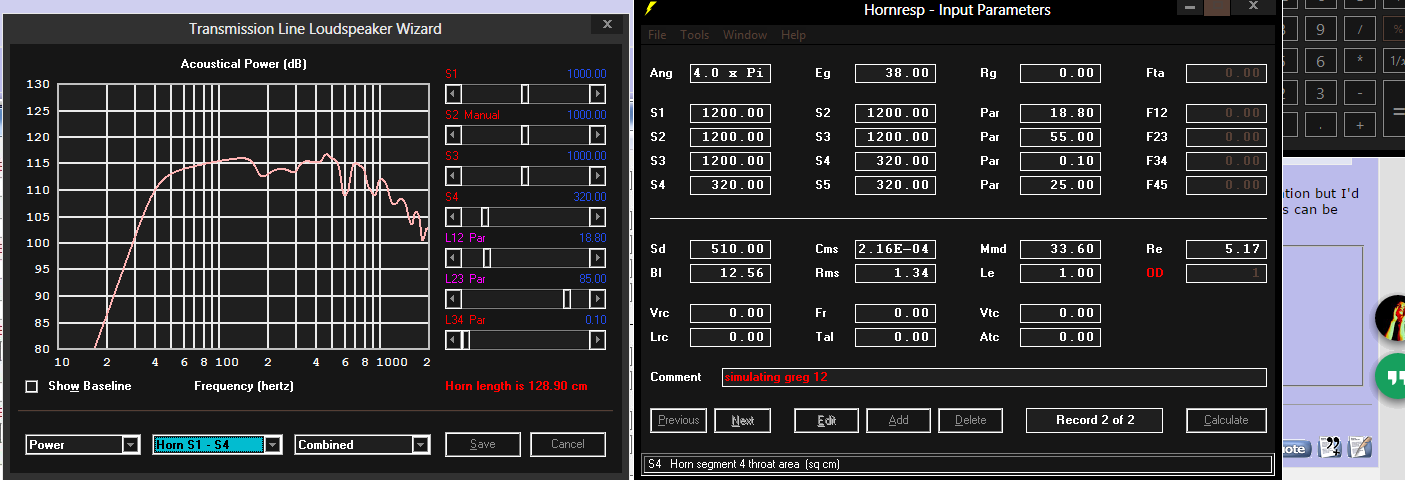The image size is (1405, 480).
Task: Click the Record 2 of 2 button
Action: (x=1095, y=420)
